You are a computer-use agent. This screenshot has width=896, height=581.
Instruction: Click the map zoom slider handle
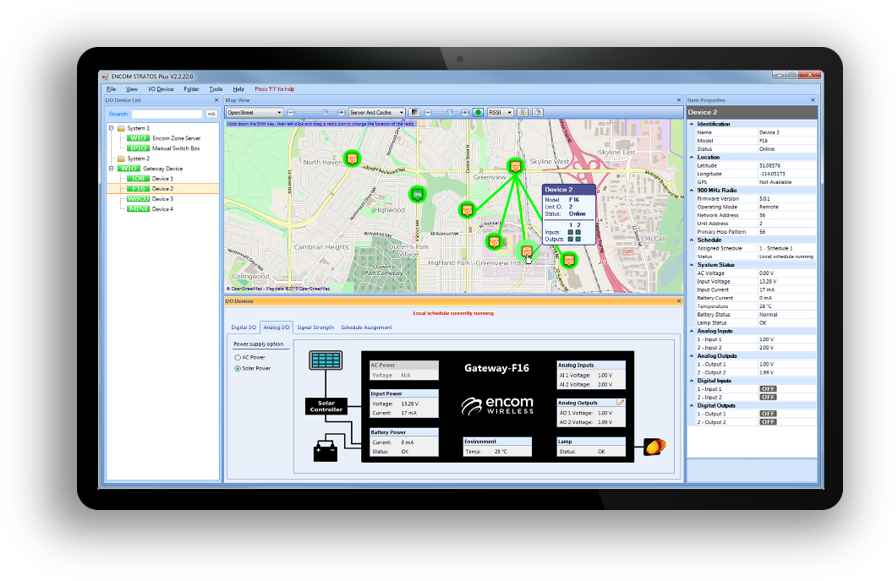[325, 112]
